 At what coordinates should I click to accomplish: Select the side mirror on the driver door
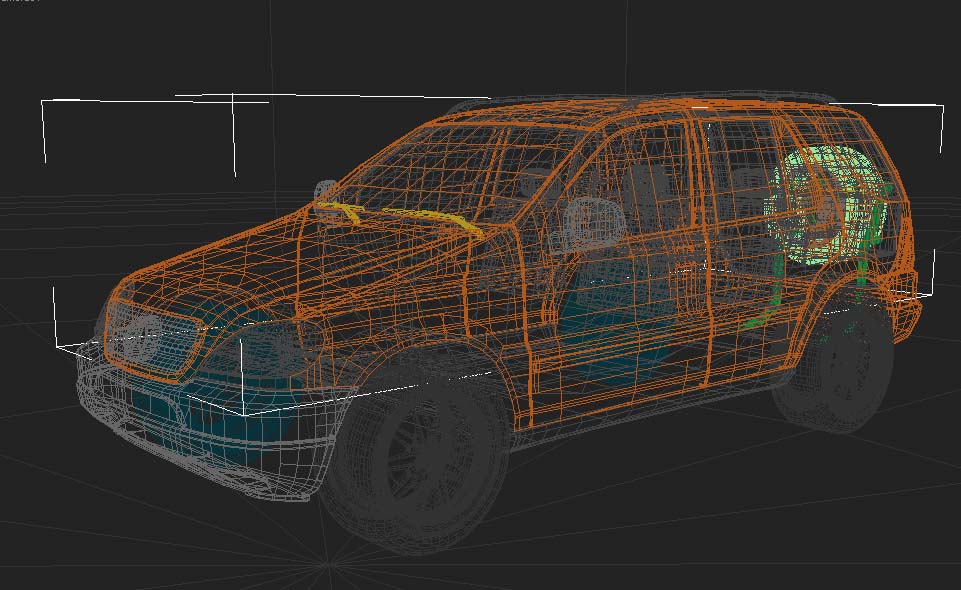pyautogui.click(x=593, y=222)
